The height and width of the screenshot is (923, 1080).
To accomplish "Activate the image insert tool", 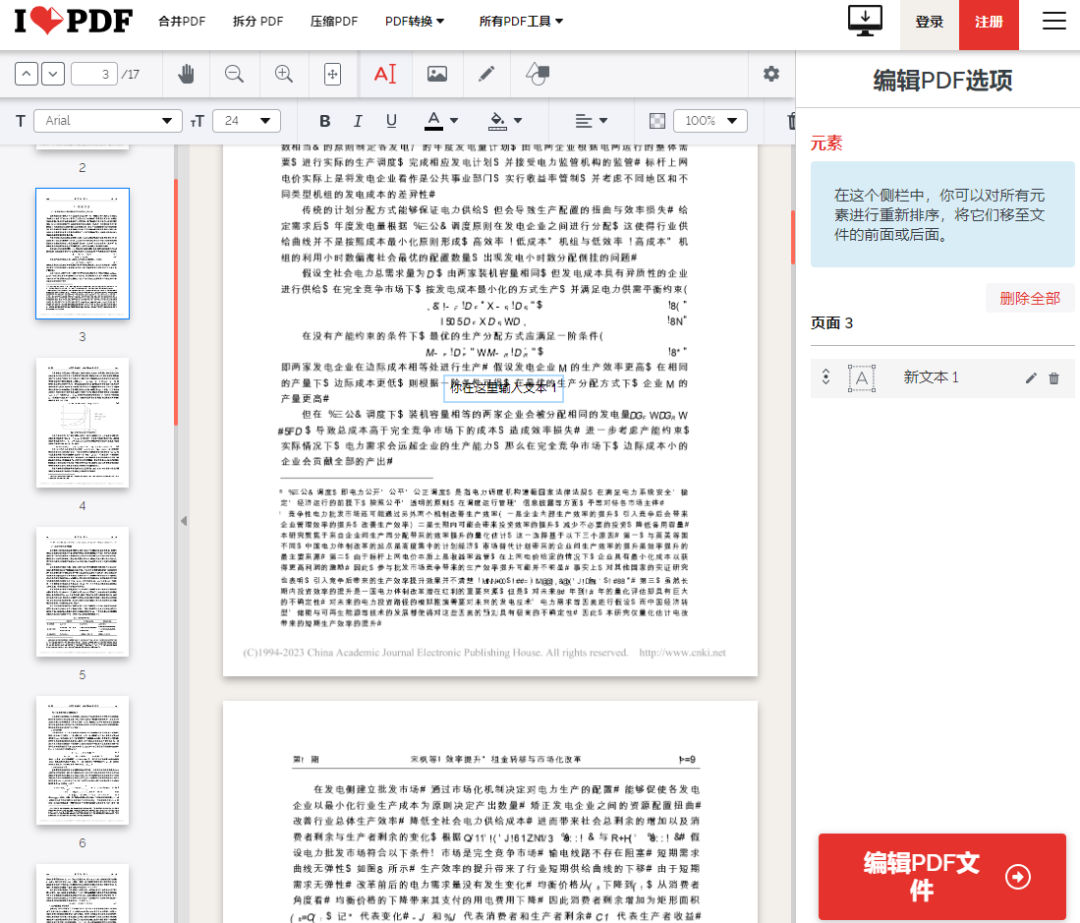I will pyautogui.click(x=436, y=73).
